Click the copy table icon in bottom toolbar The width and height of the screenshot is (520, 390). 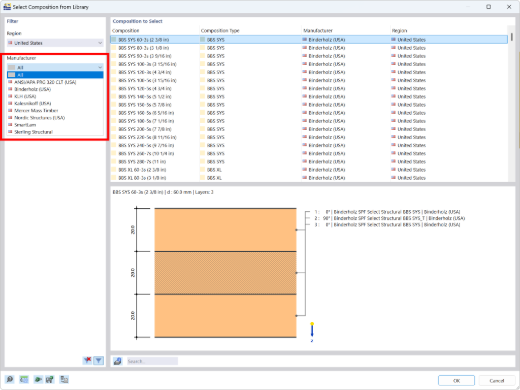click(x=64, y=379)
